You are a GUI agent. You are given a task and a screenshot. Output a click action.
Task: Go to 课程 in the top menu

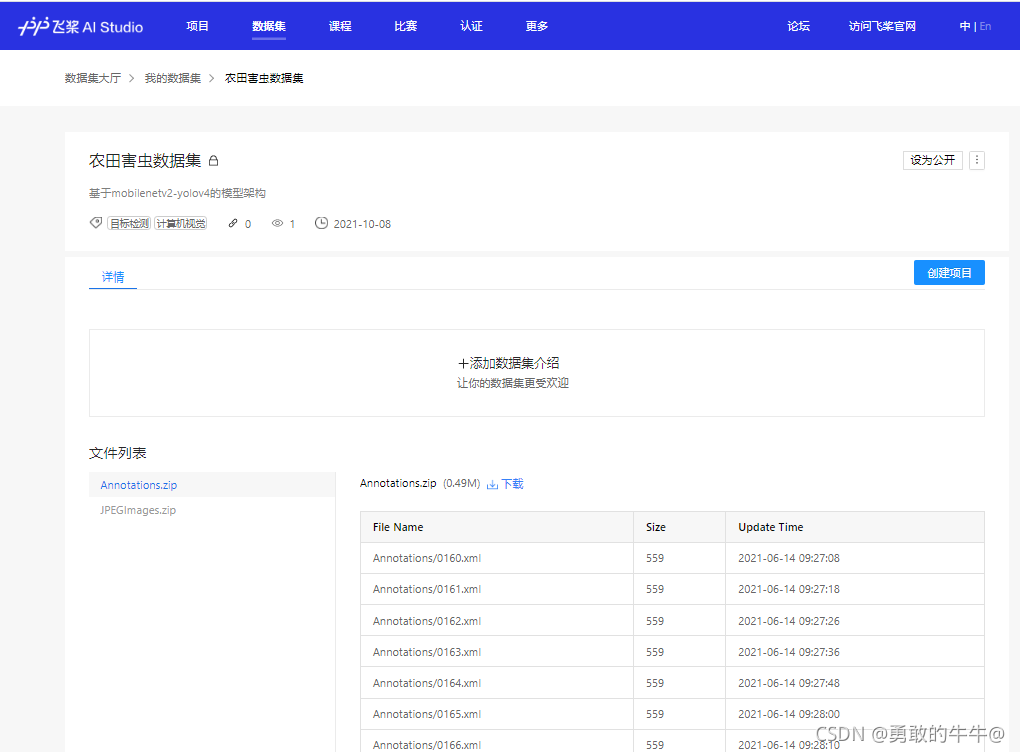point(340,26)
